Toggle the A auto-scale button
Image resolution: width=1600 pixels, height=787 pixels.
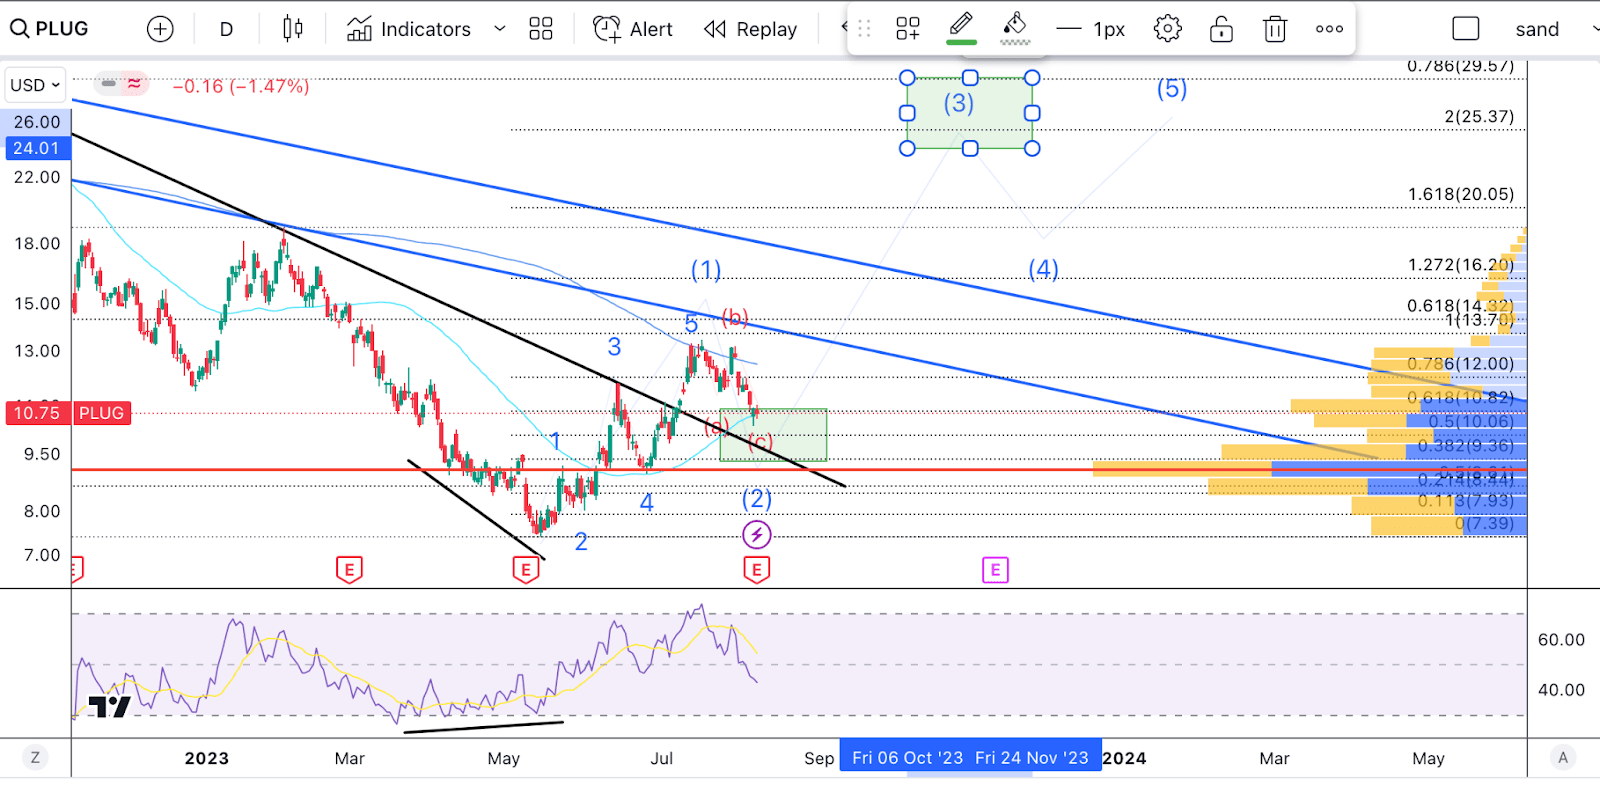tap(1563, 757)
